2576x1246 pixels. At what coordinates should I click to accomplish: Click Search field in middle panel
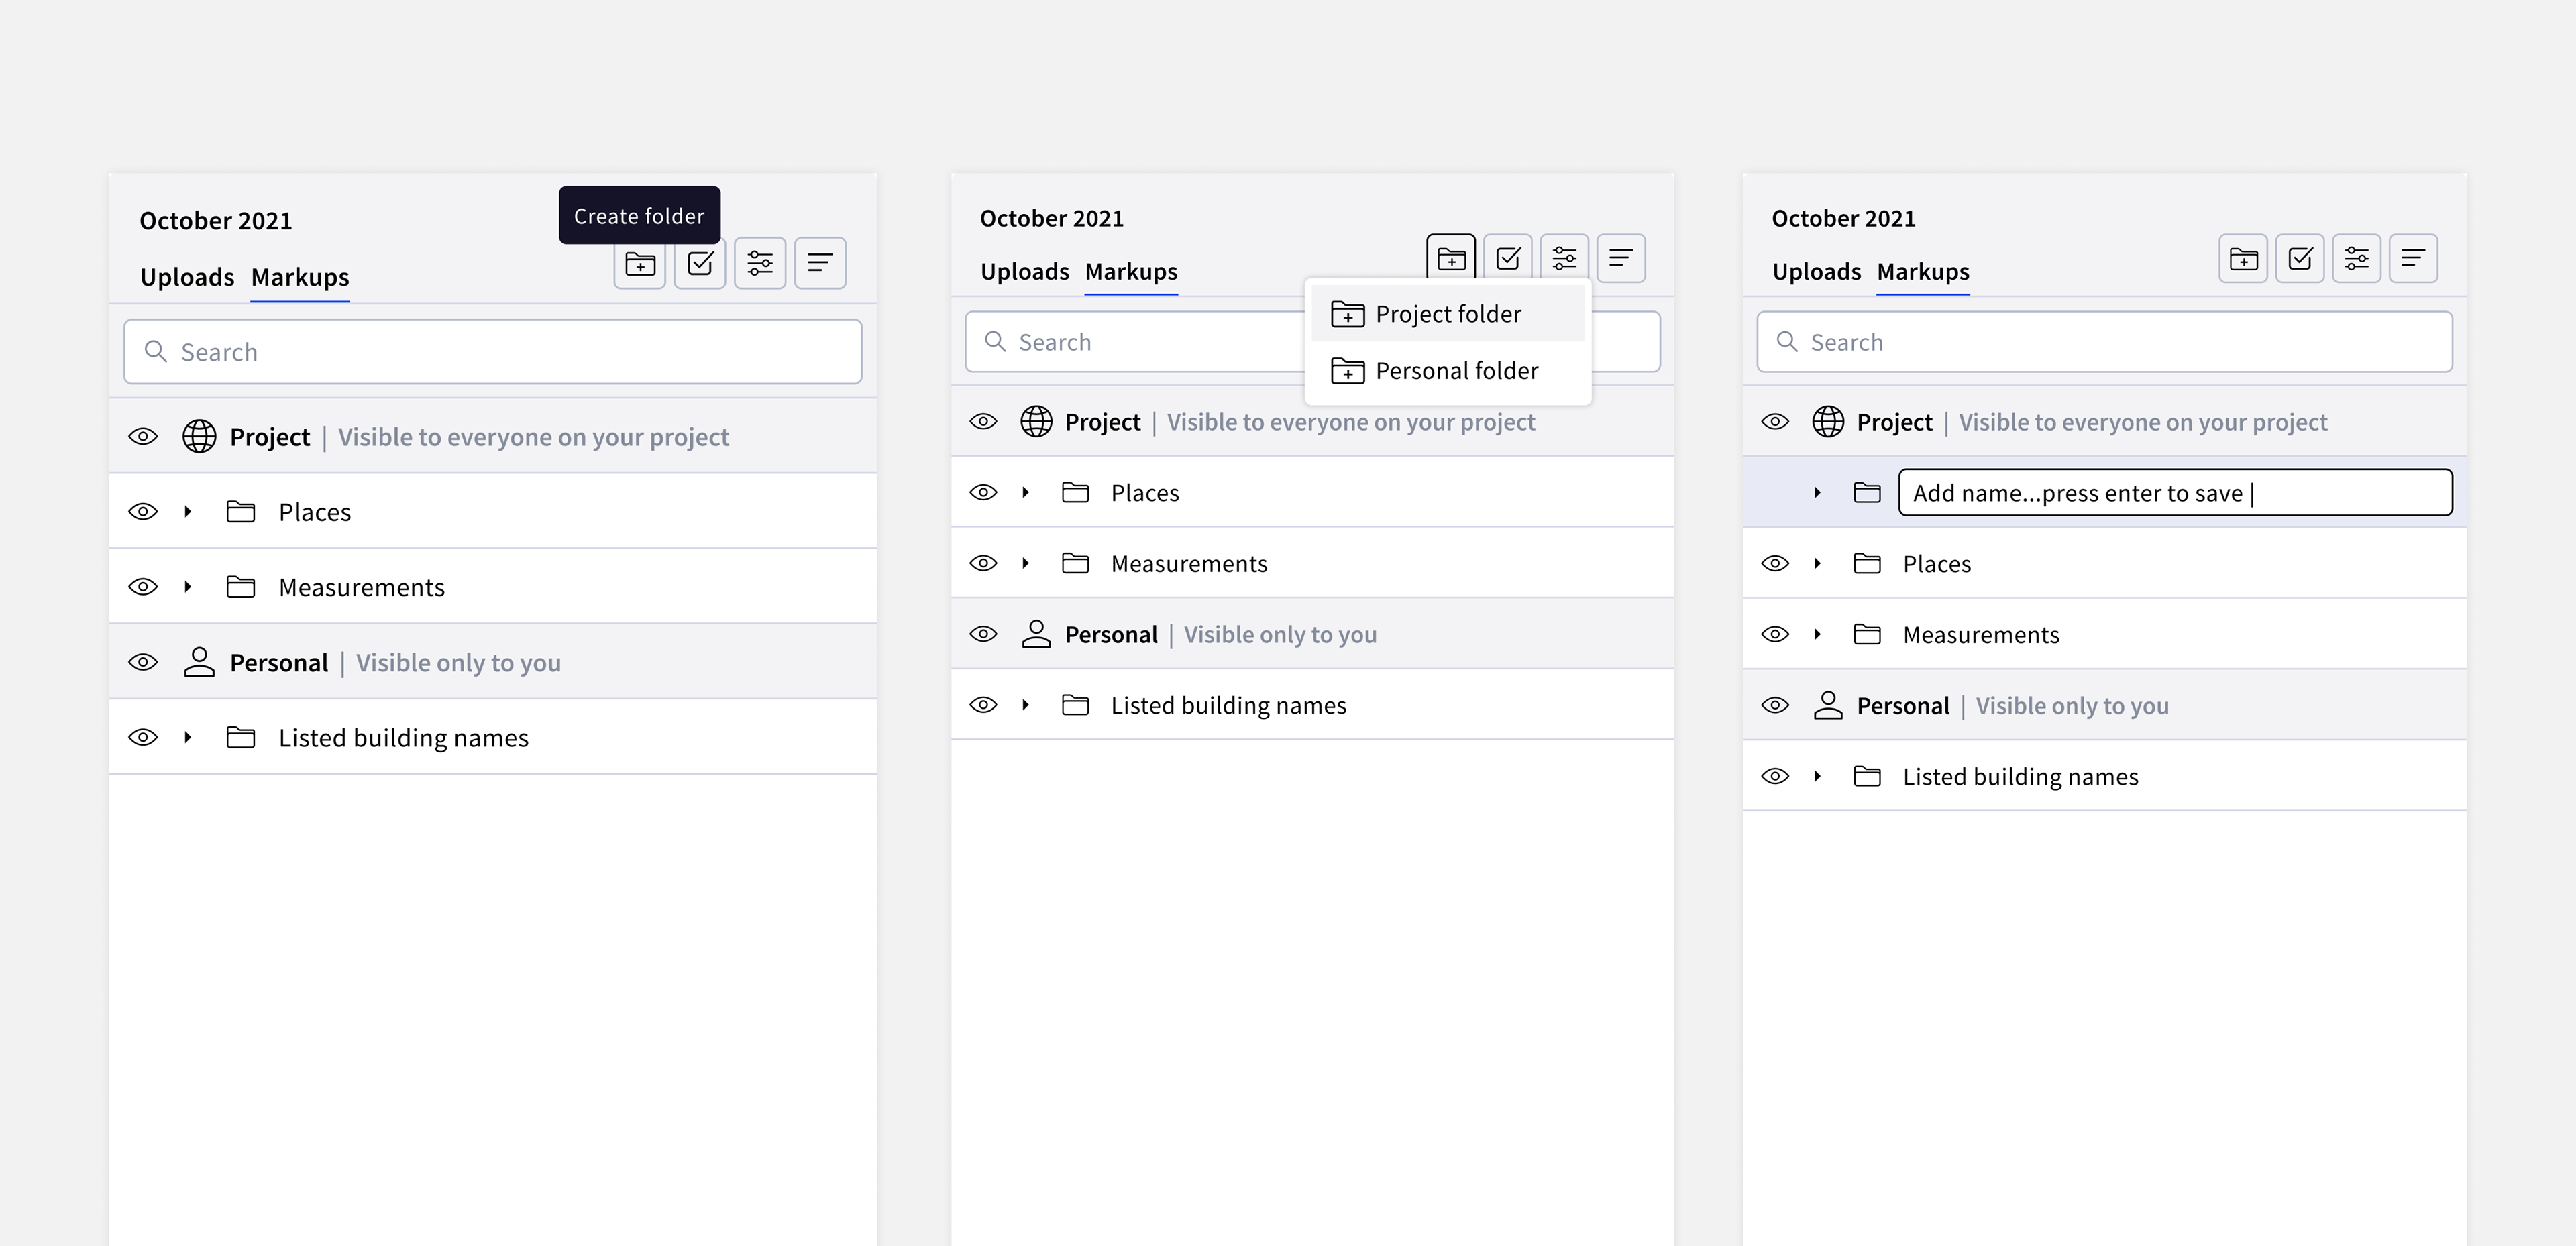tap(1312, 342)
